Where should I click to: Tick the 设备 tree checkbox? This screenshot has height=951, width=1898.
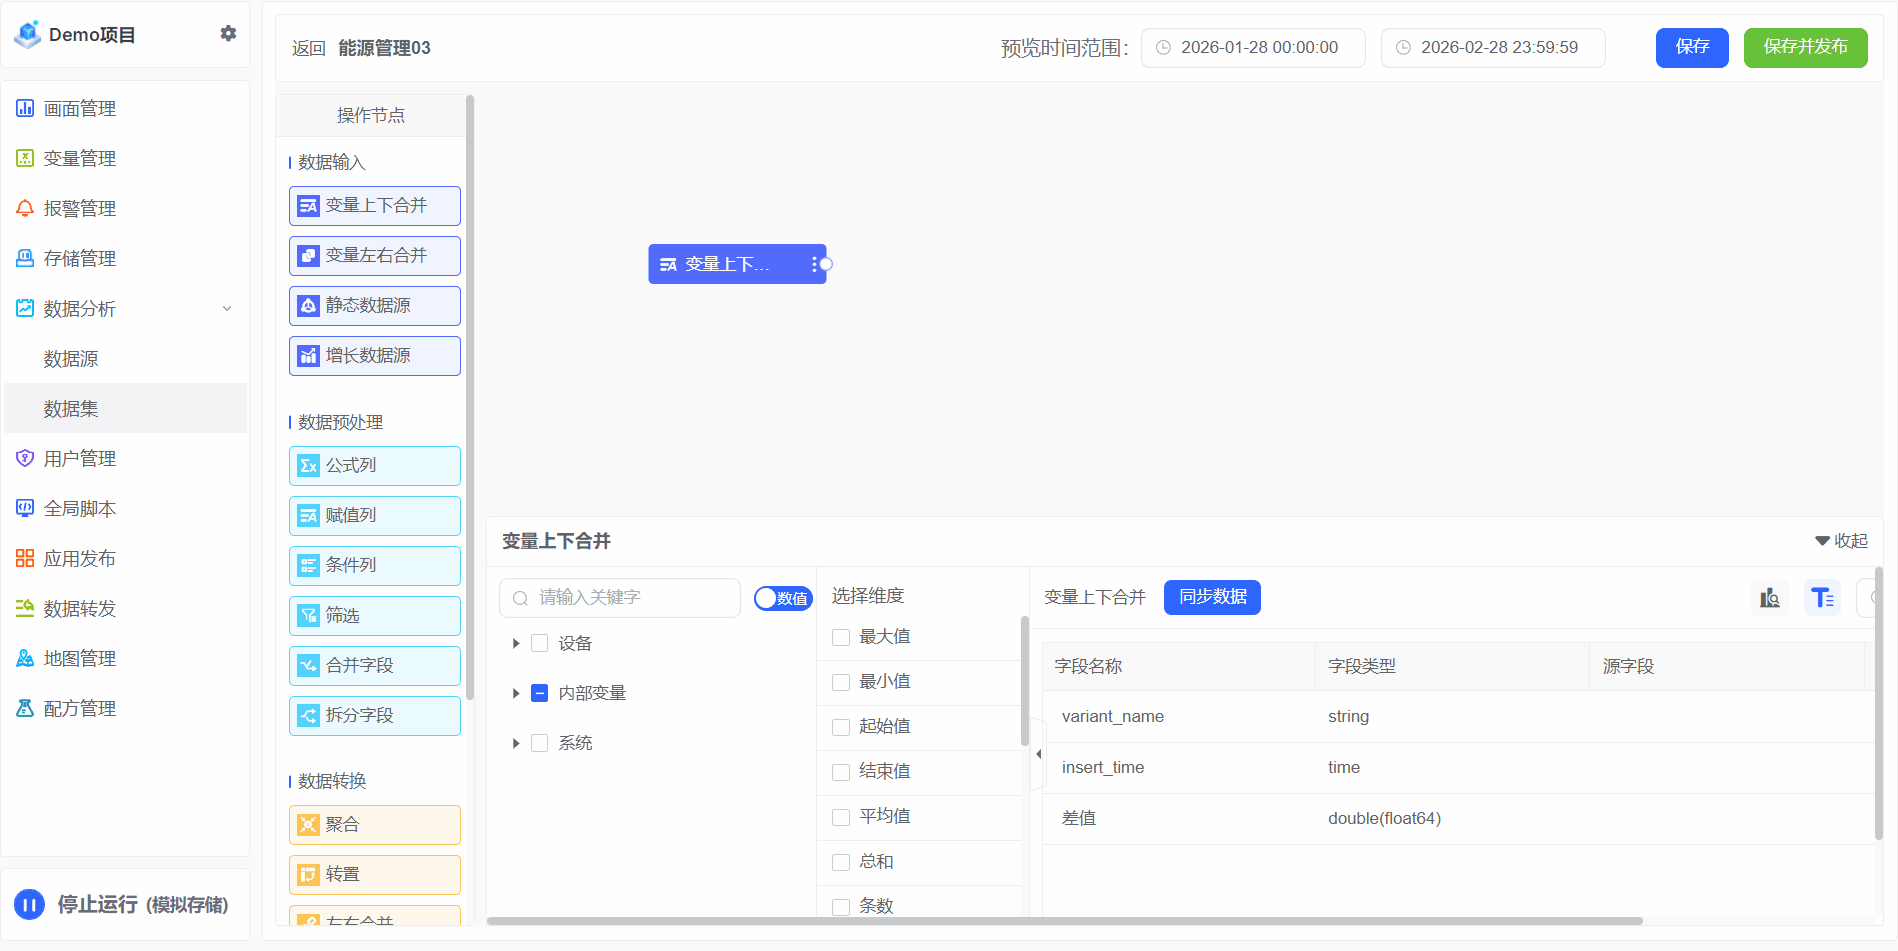point(540,644)
